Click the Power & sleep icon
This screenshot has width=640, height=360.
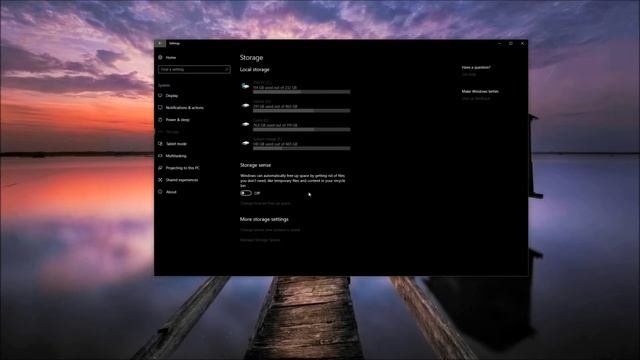160,120
